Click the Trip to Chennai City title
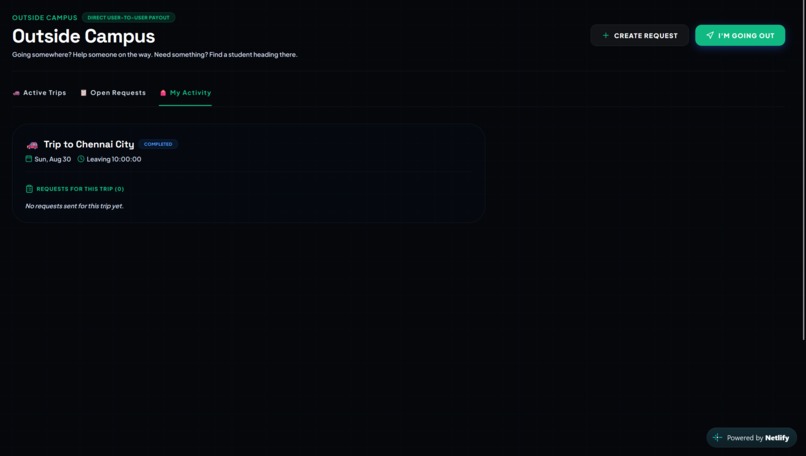The height and width of the screenshot is (456, 806). pos(89,144)
